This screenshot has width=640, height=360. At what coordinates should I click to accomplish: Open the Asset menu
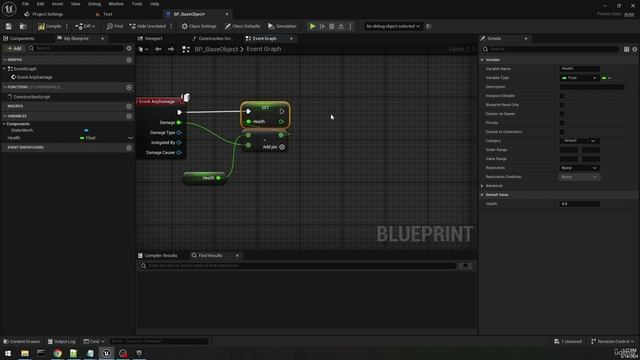tap(57, 4)
